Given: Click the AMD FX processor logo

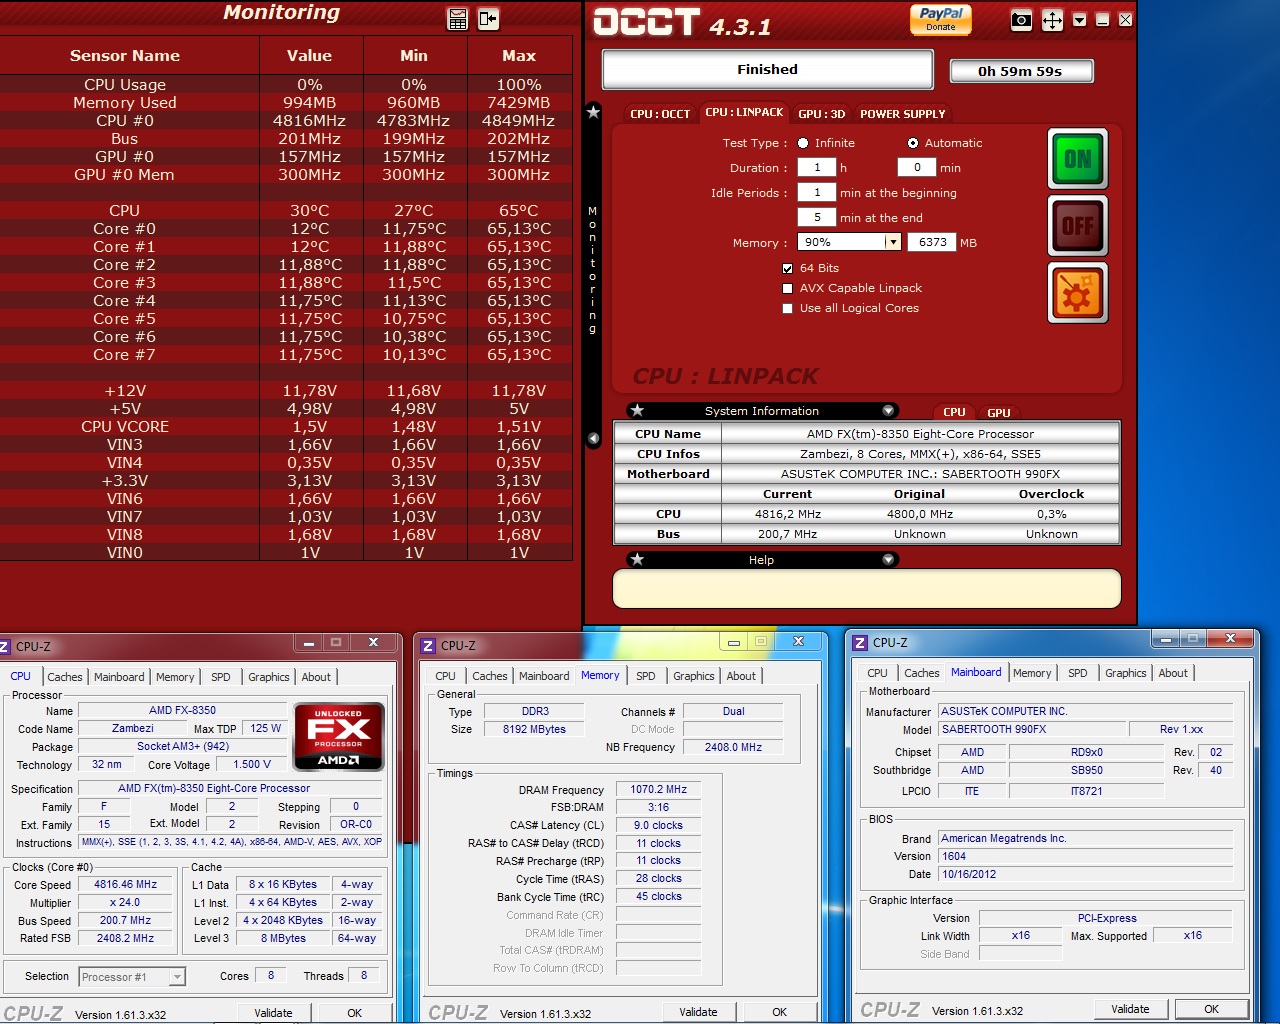Looking at the screenshot, I should tap(338, 737).
